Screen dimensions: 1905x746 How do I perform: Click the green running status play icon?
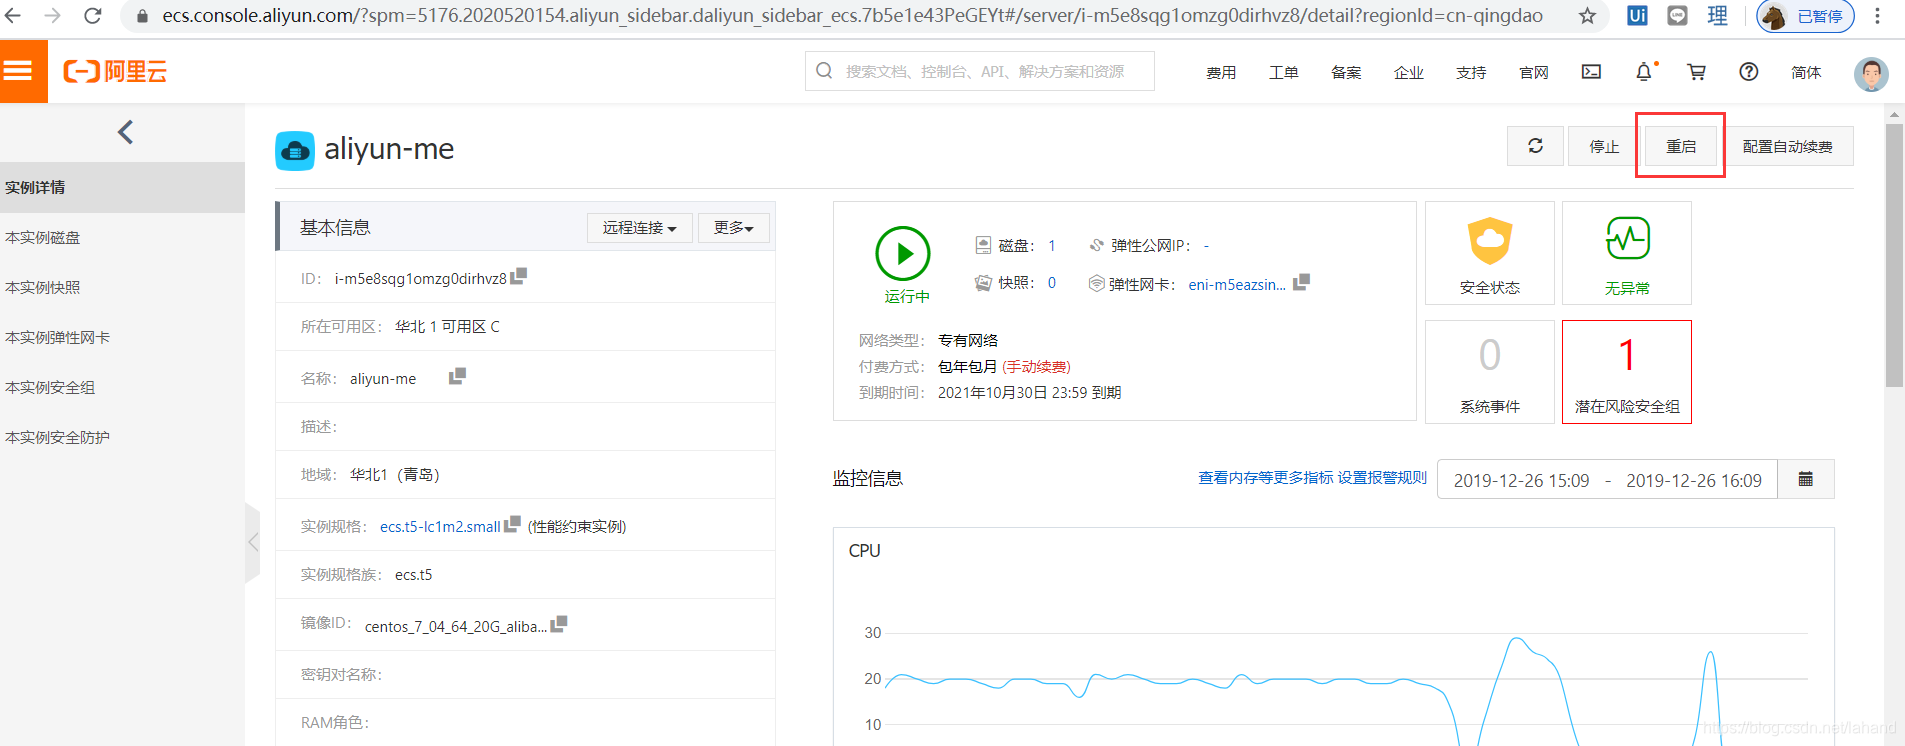tap(903, 254)
